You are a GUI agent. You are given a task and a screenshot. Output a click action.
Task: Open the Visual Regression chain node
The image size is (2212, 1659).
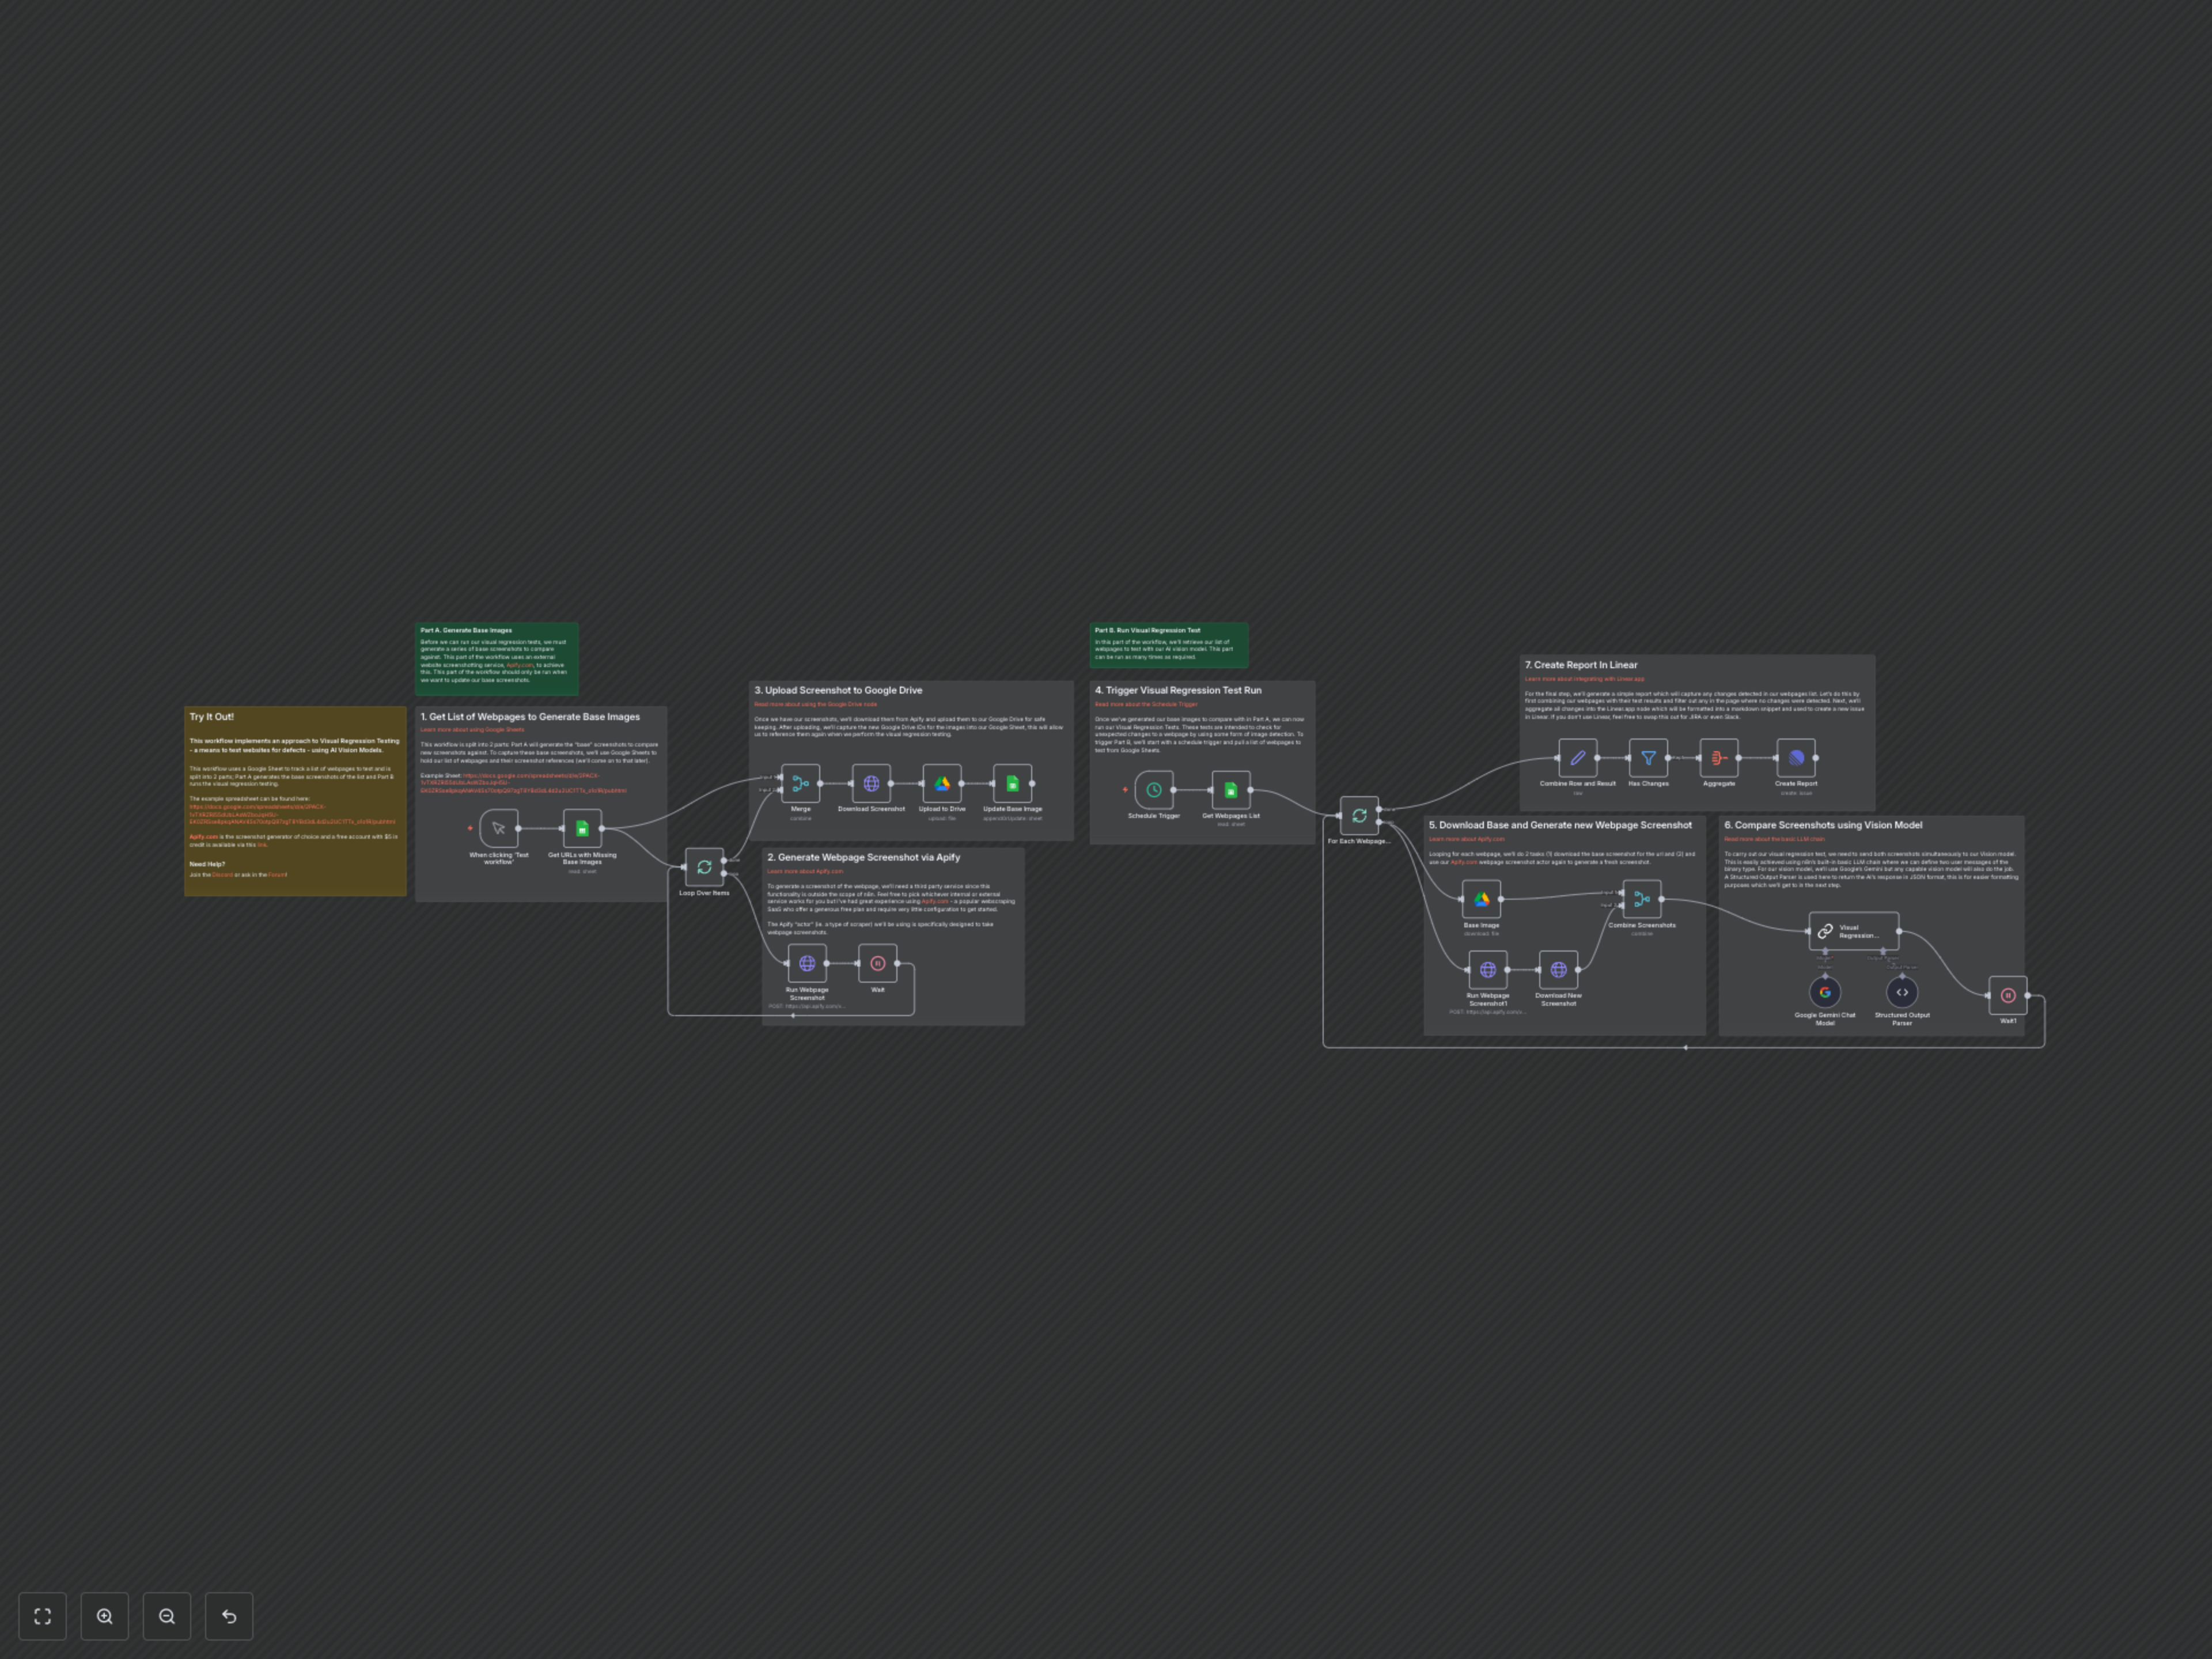pos(1853,931)
